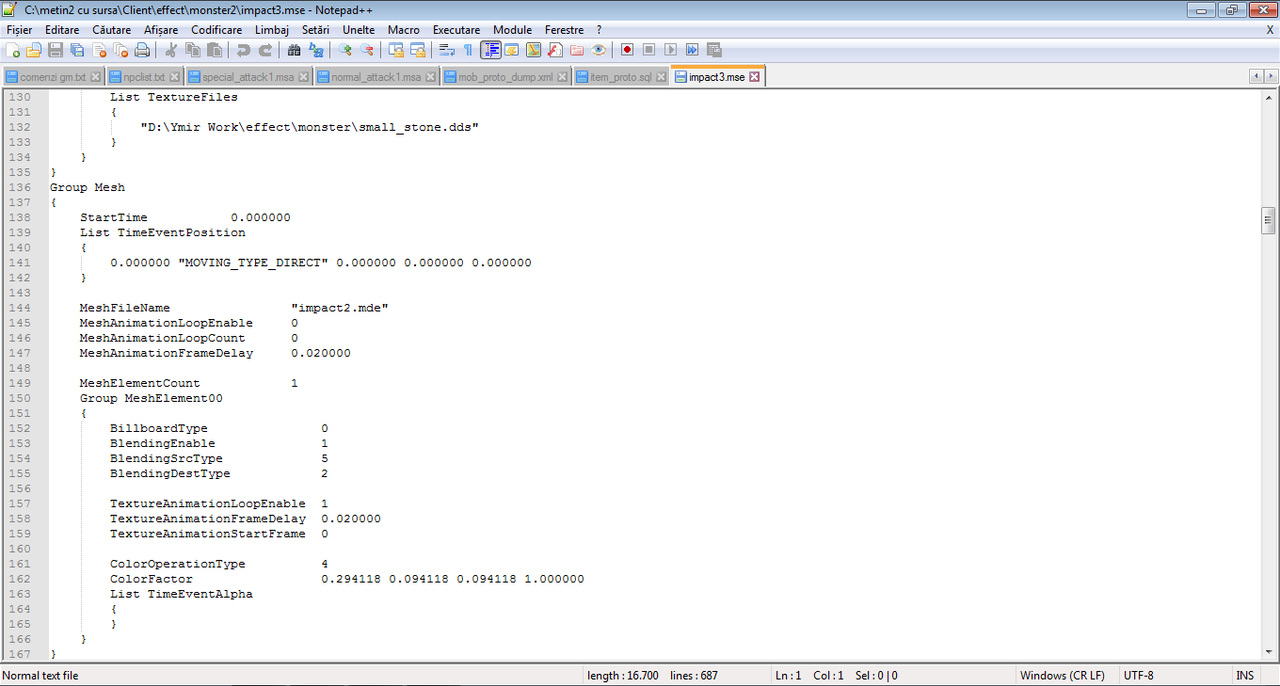Toggle the Indent Guide toolbar button
Screen dimensions: 1280x686
click(x=490, y=50)
